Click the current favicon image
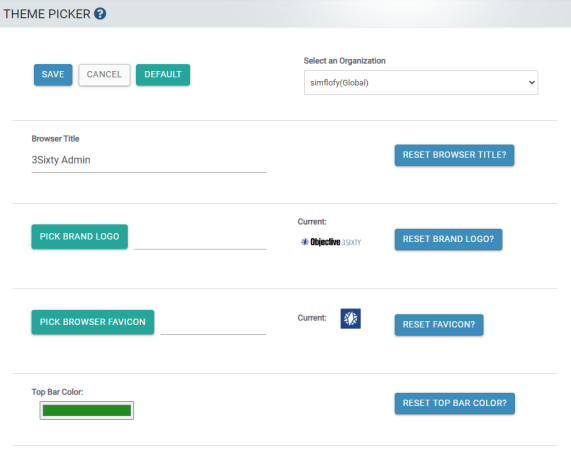 click(350, 319)
